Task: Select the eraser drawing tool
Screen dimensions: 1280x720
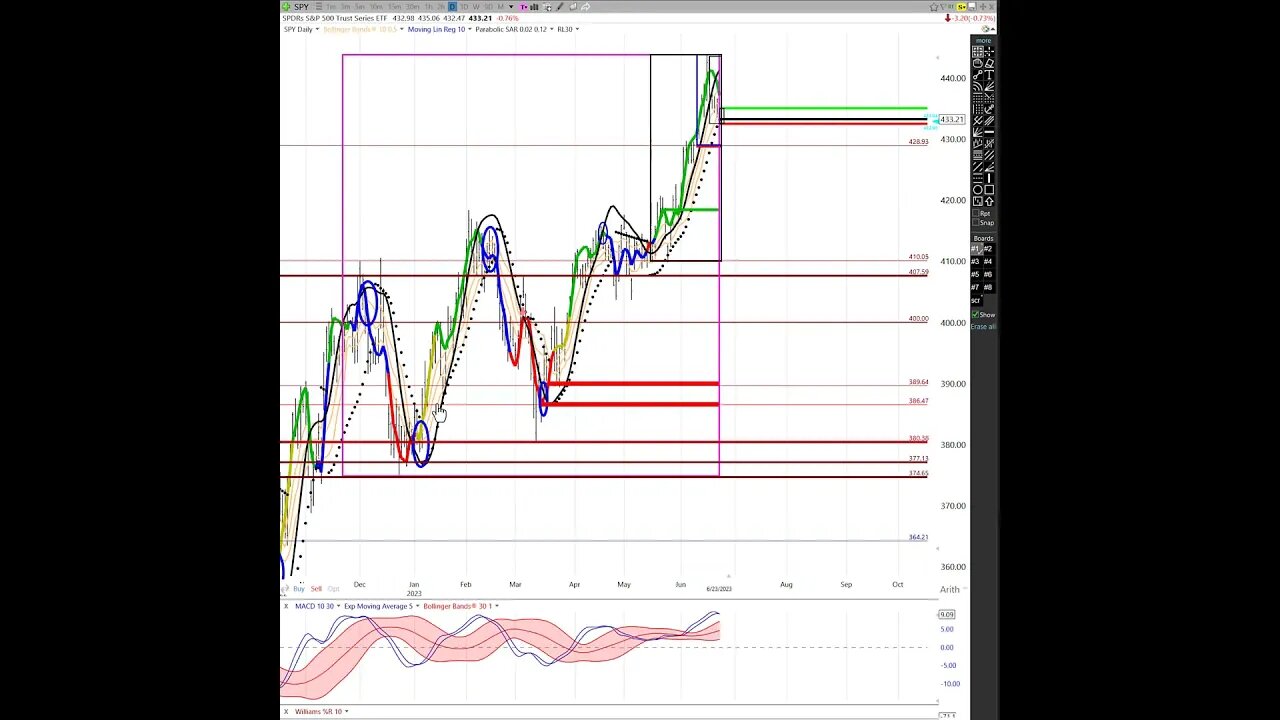Action: (x=989, y=62)
